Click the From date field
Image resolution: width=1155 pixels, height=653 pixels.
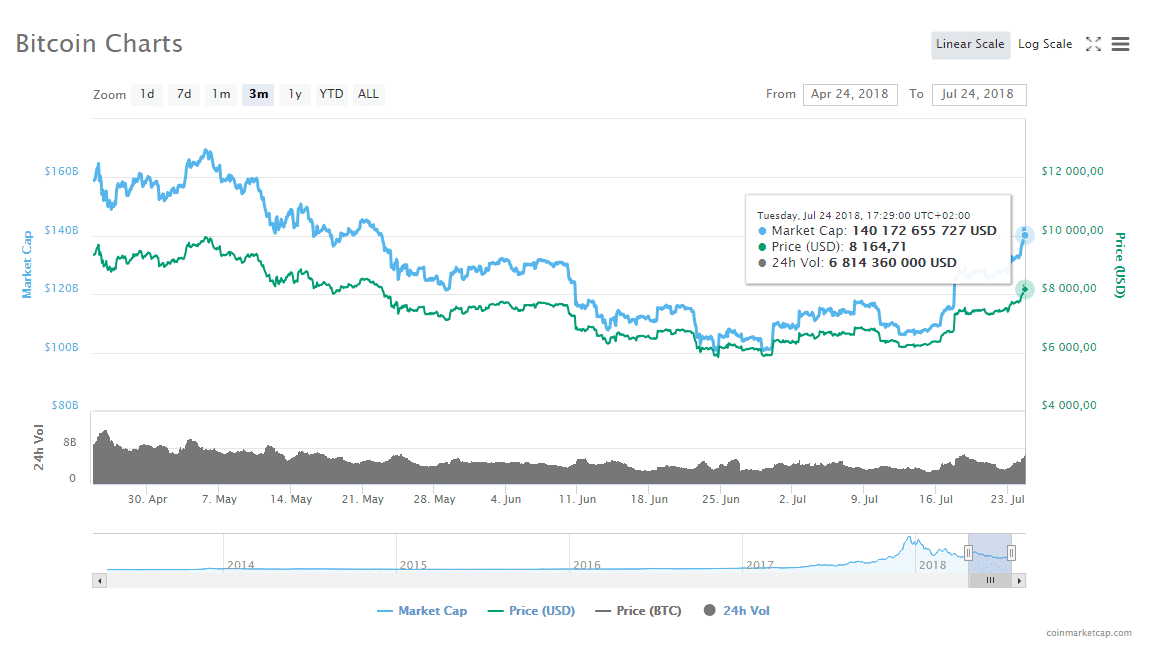(850, 94)
